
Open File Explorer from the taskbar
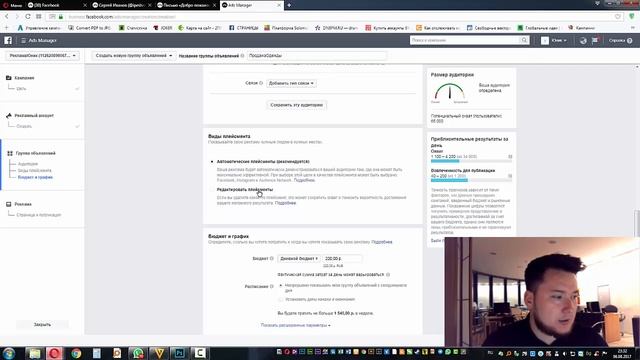[34, 353]
